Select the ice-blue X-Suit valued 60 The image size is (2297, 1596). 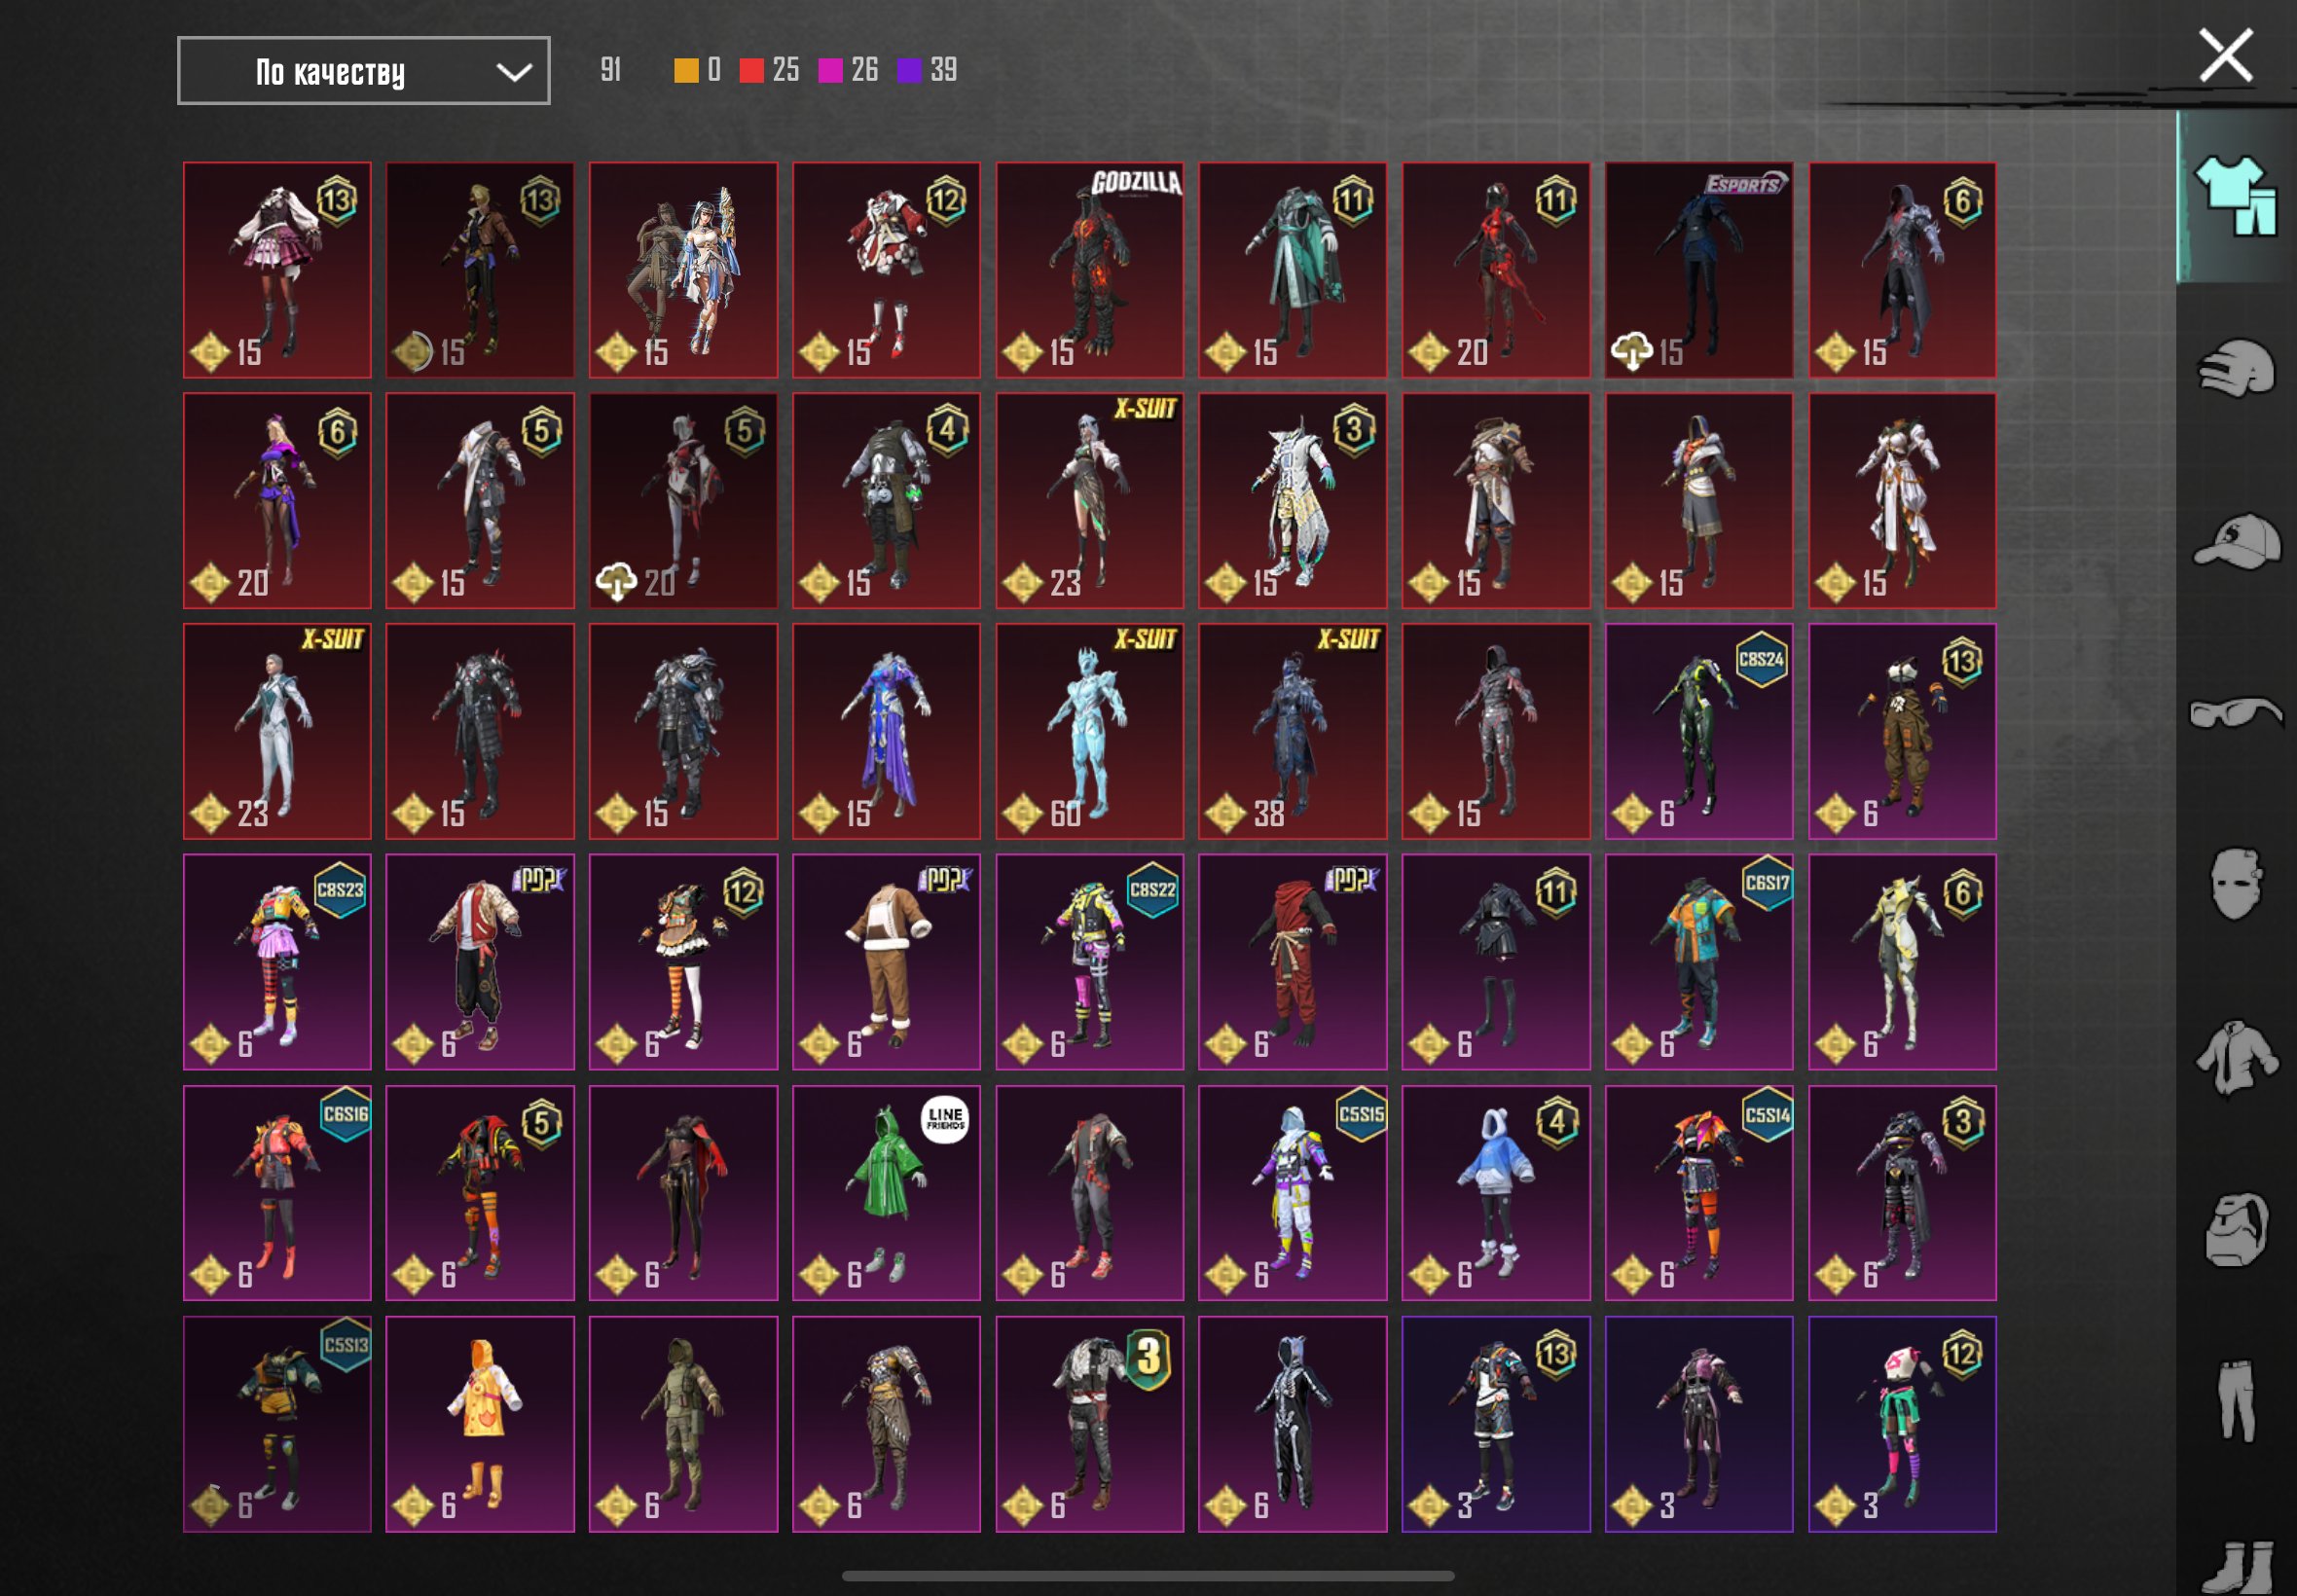(x=1089, y=731)
